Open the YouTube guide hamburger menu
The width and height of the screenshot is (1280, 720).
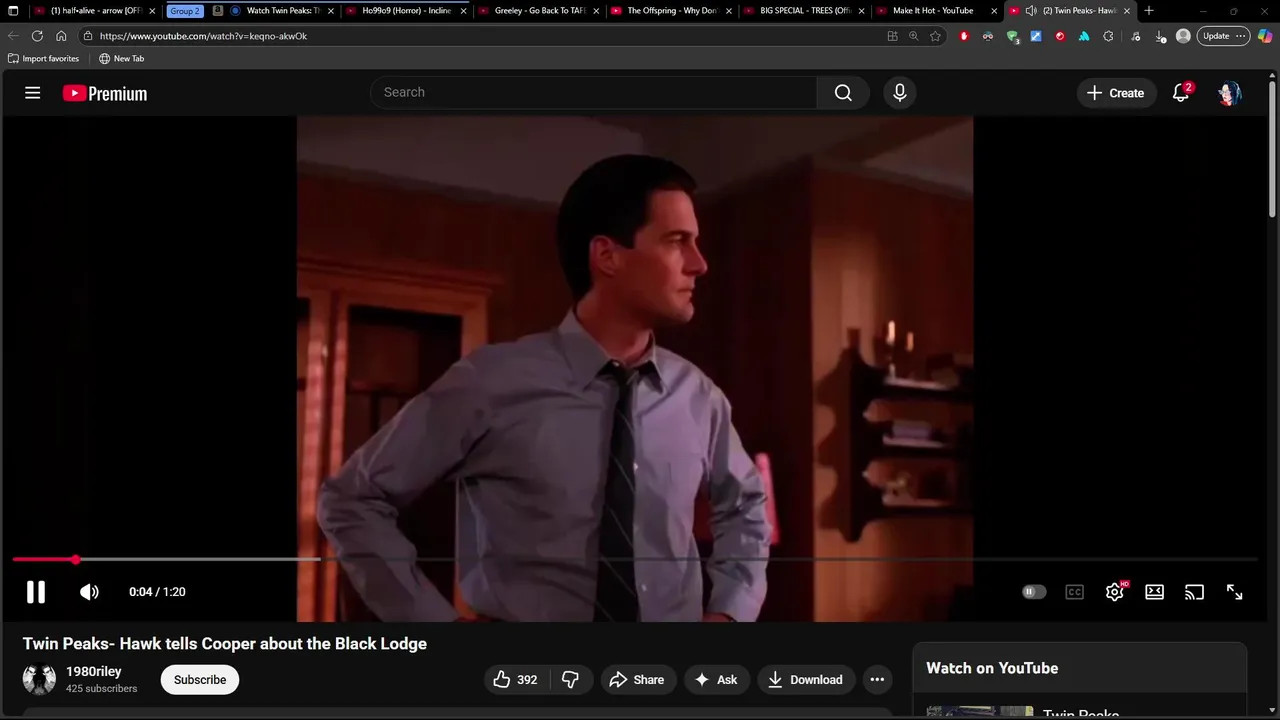click(x=33, y=93)
